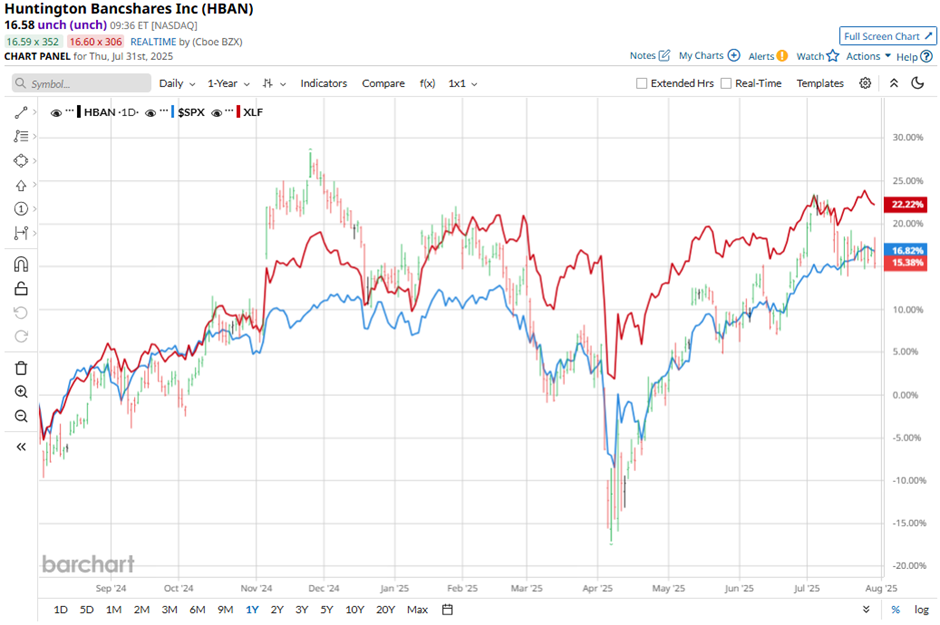Enable the Extended Hrs checkbox
The height and width of the screenshot is (625, 940).
click(x=641, y=83)
